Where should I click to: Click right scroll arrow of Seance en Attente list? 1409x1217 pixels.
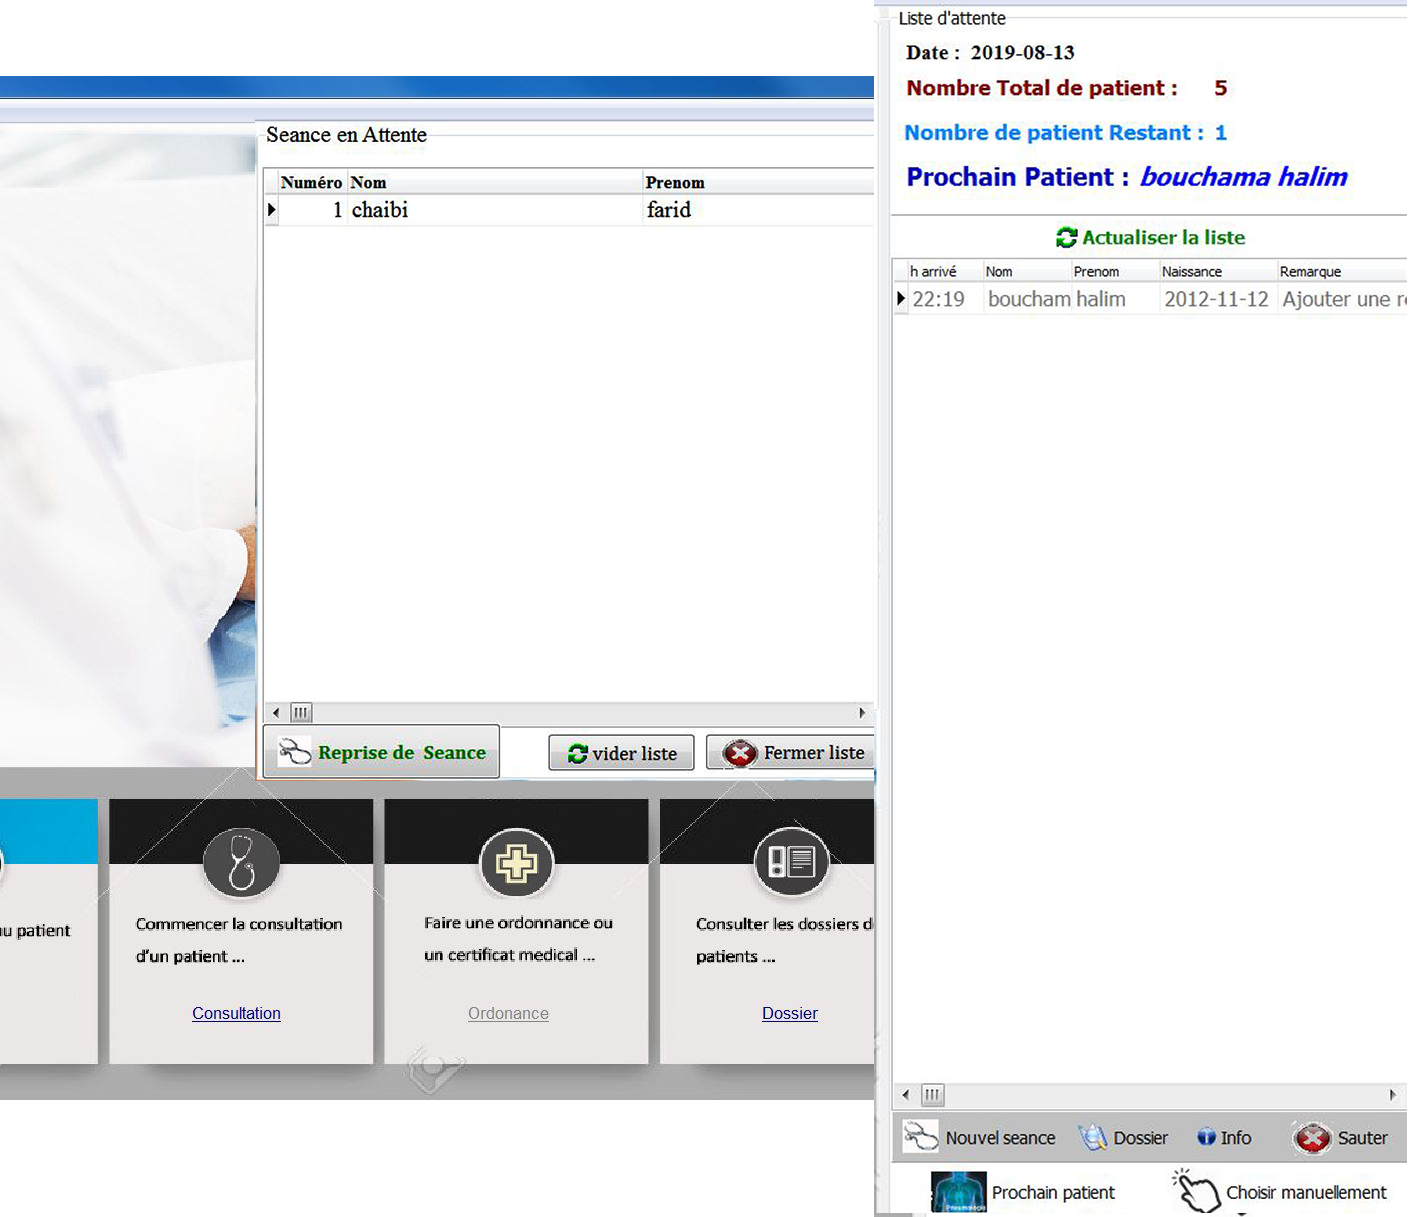click(862, 713)
